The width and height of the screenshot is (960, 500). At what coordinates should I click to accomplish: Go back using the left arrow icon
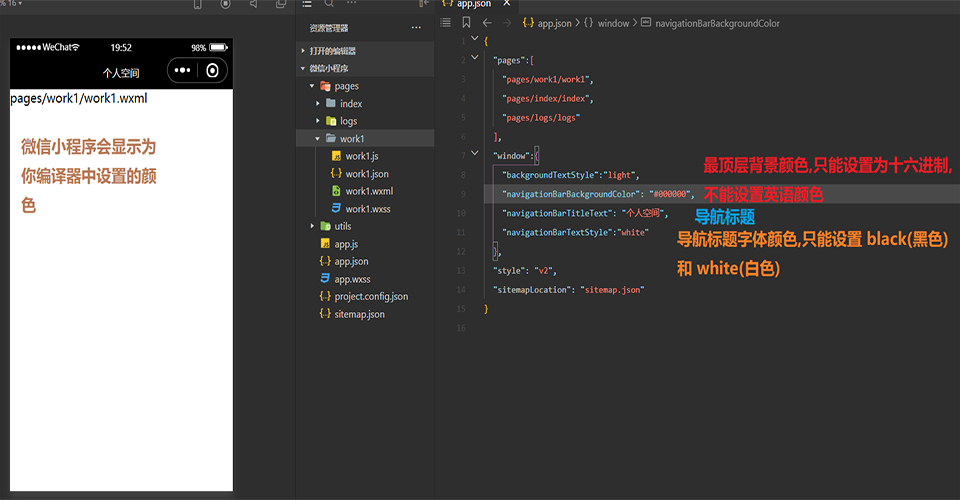(487, 23)
